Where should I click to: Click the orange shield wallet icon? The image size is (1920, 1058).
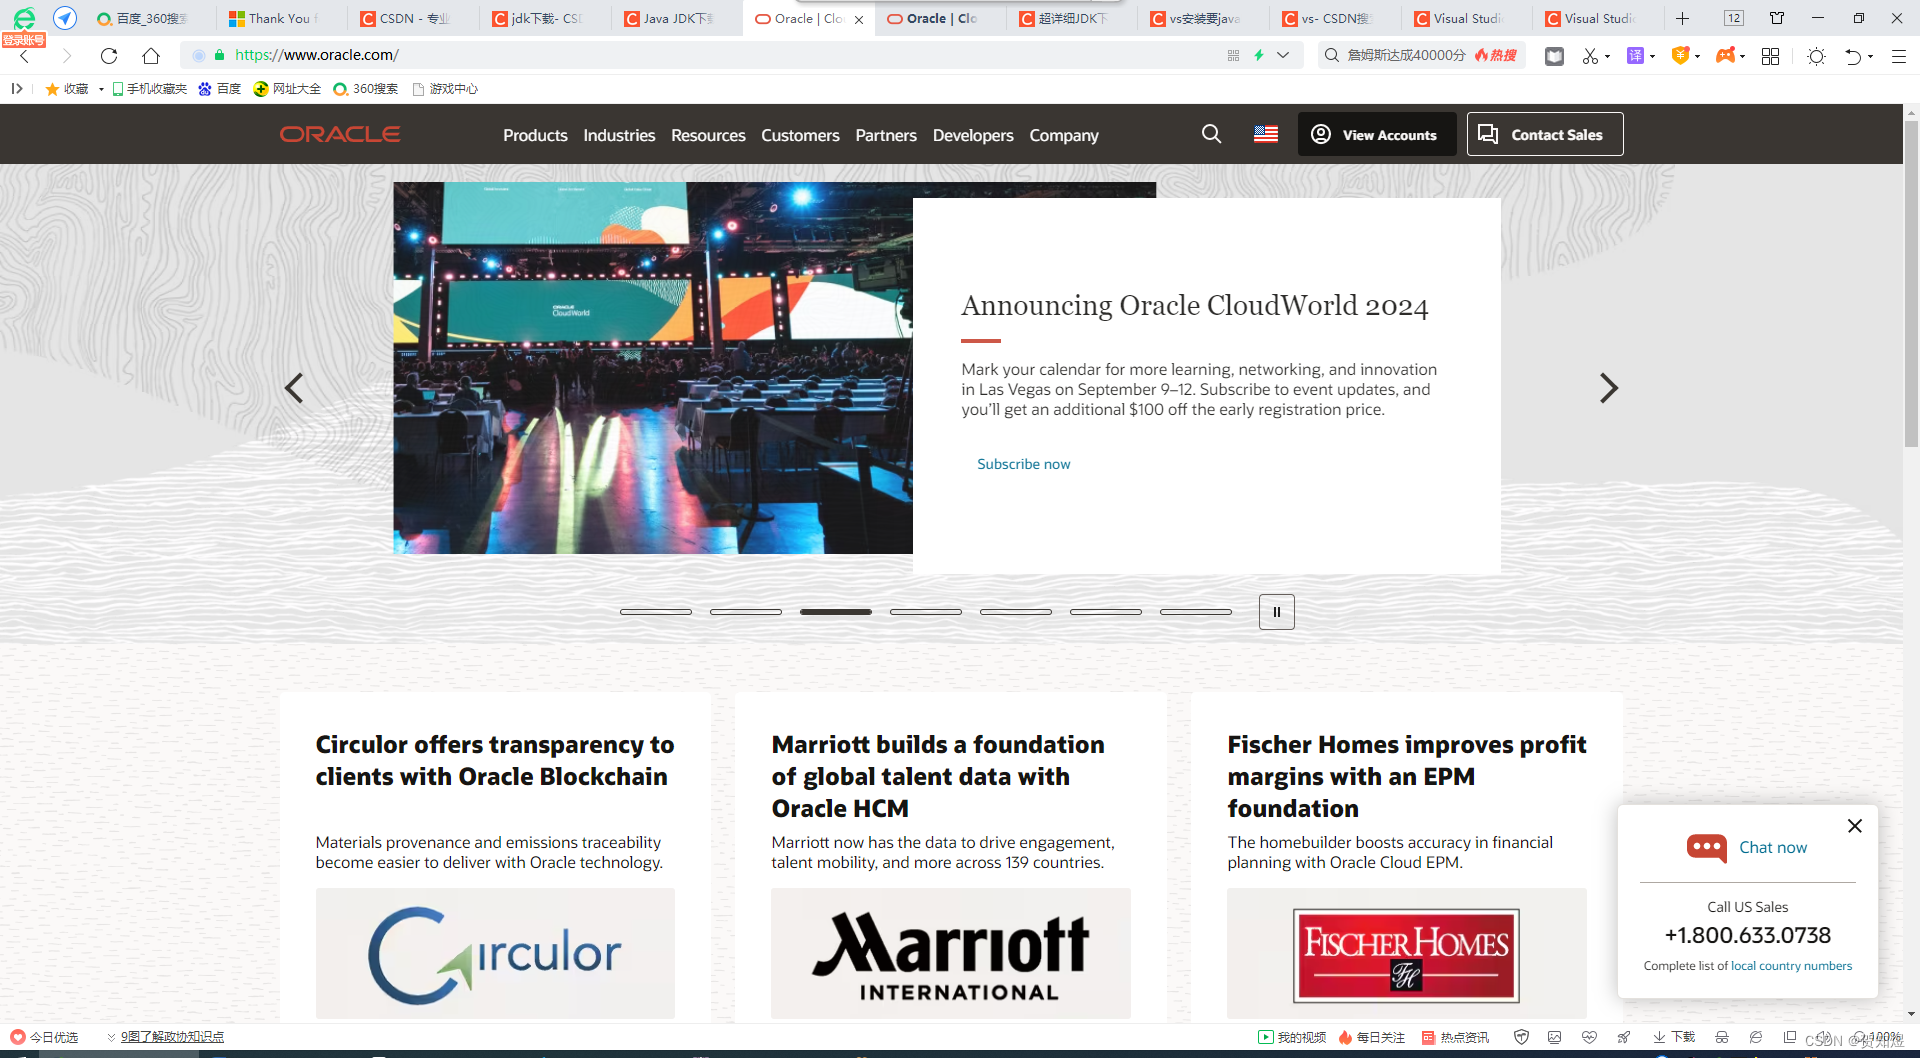pyautogui.click(x=1680, y=56)
